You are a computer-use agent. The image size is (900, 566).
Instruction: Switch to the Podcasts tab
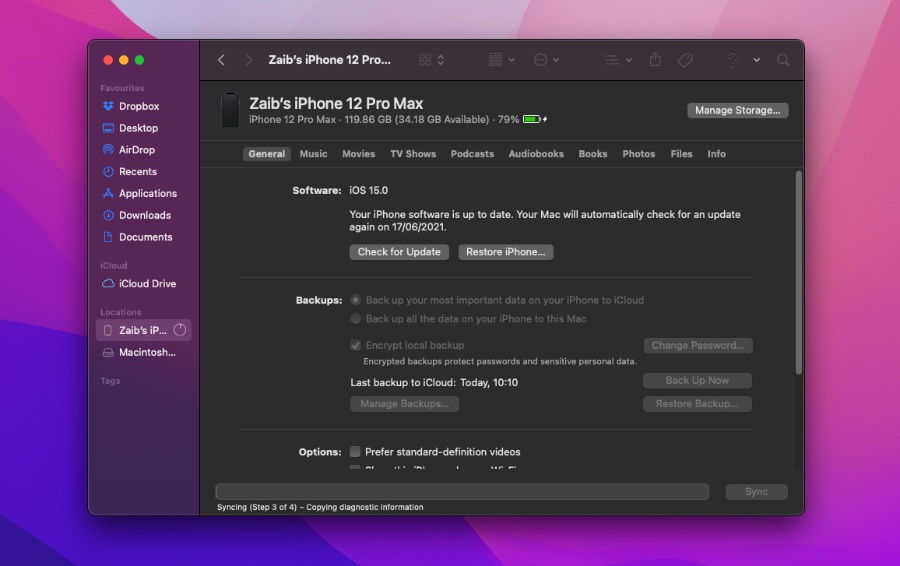472,154
